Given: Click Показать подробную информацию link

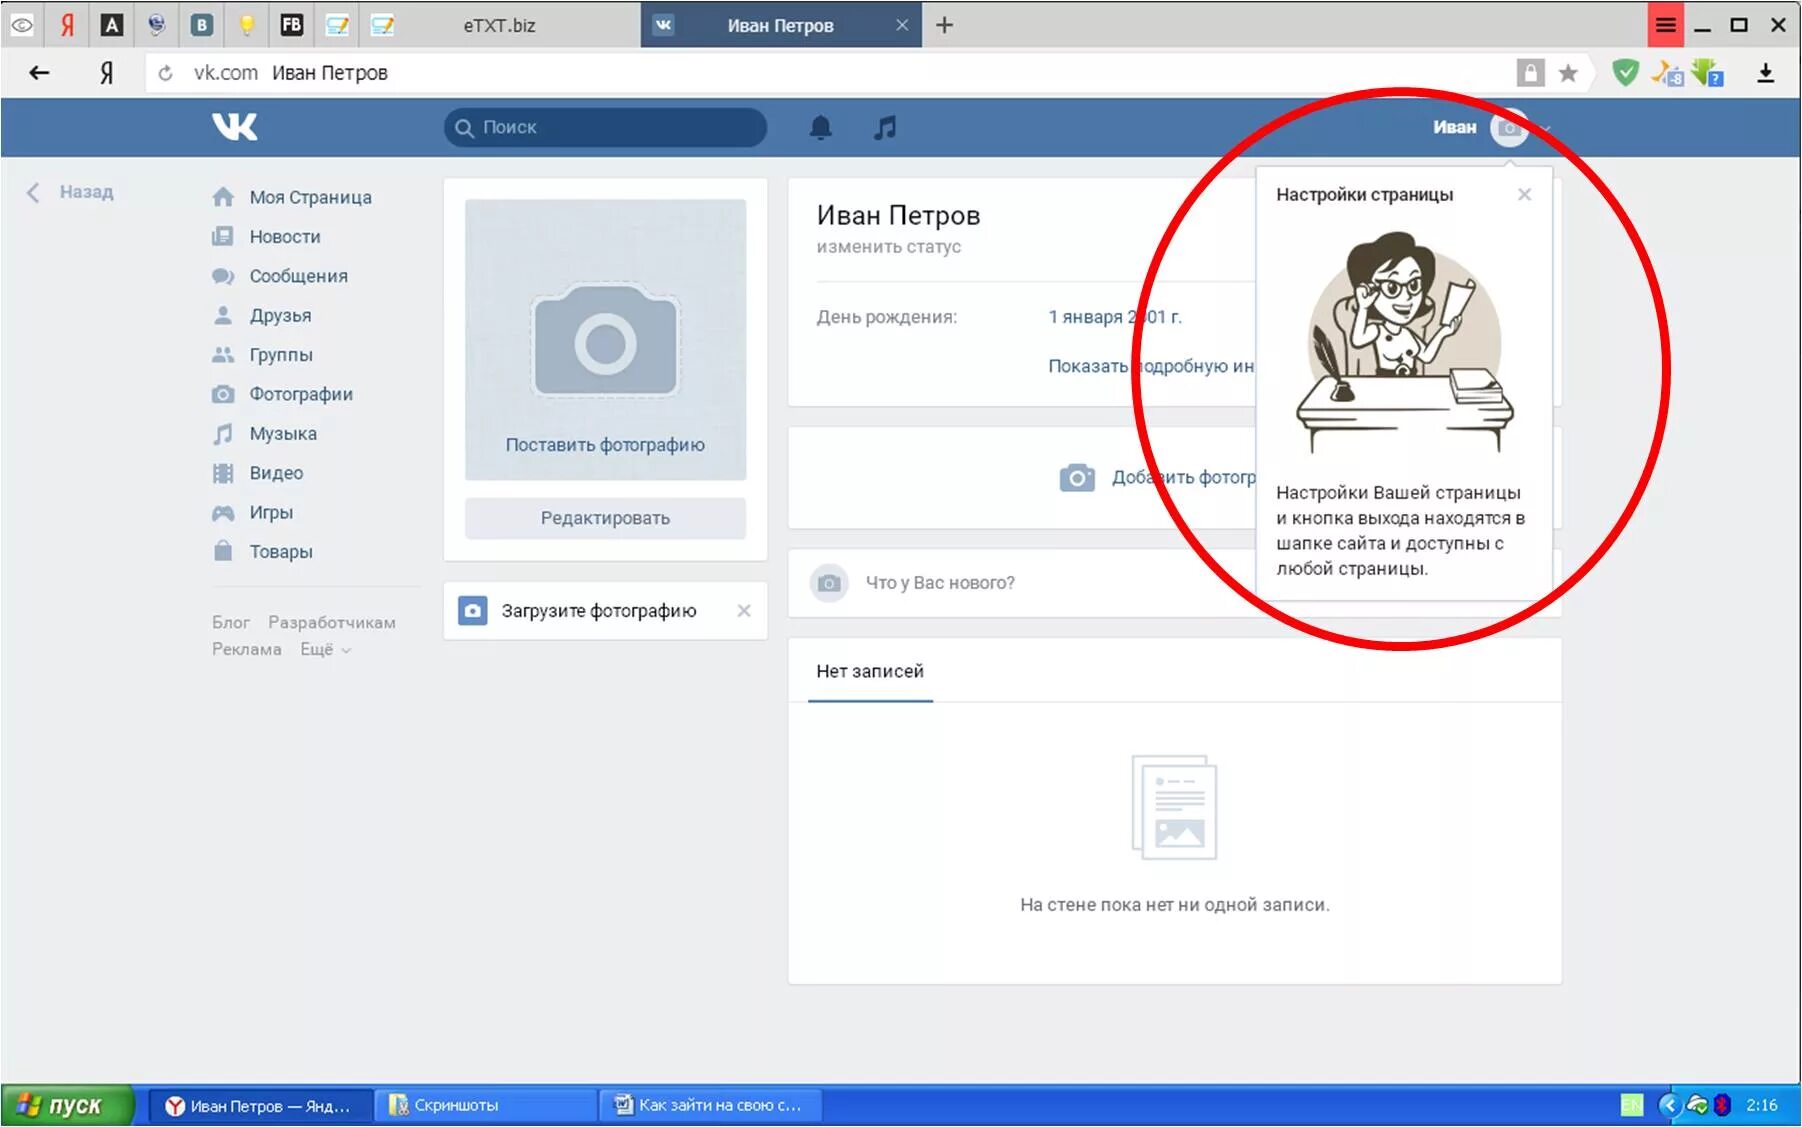Looking at the screenshot, I should [x=1151, y=366].
